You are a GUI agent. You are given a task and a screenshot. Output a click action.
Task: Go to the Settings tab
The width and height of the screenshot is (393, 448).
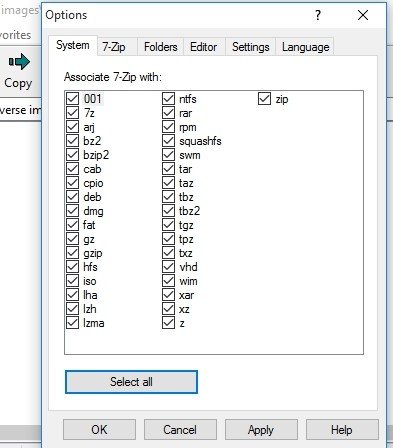(251, 47)
